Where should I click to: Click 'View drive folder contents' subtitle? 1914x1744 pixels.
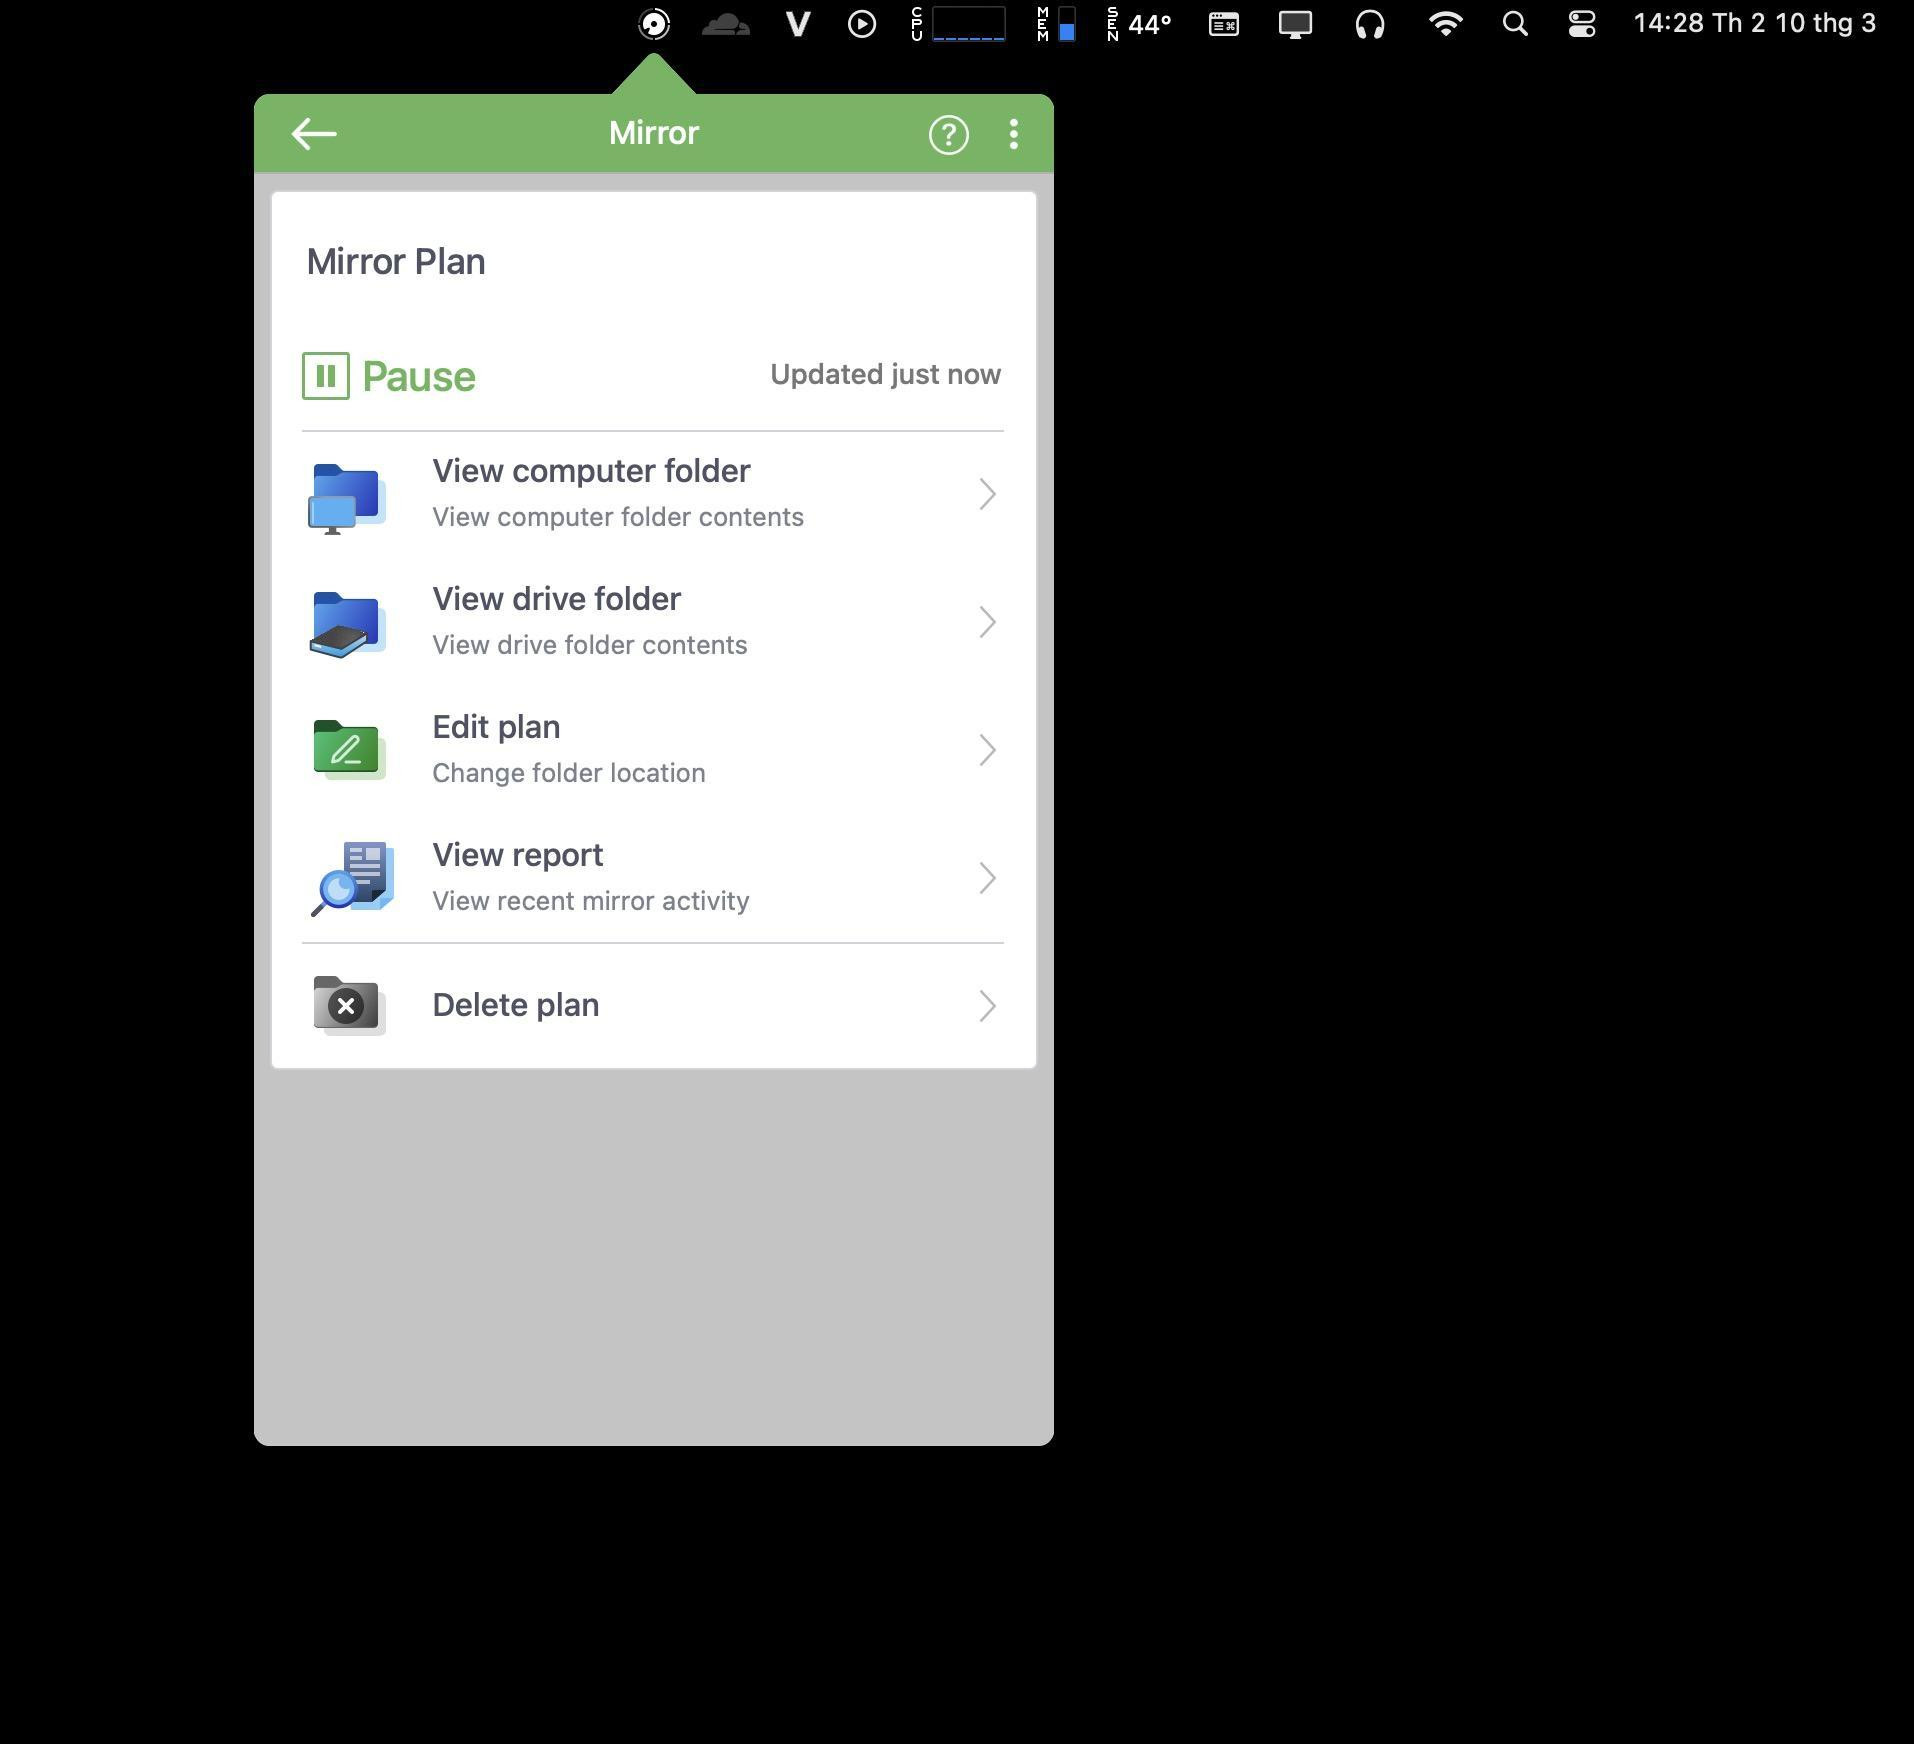pyautogui.click(x=590, y=645)
